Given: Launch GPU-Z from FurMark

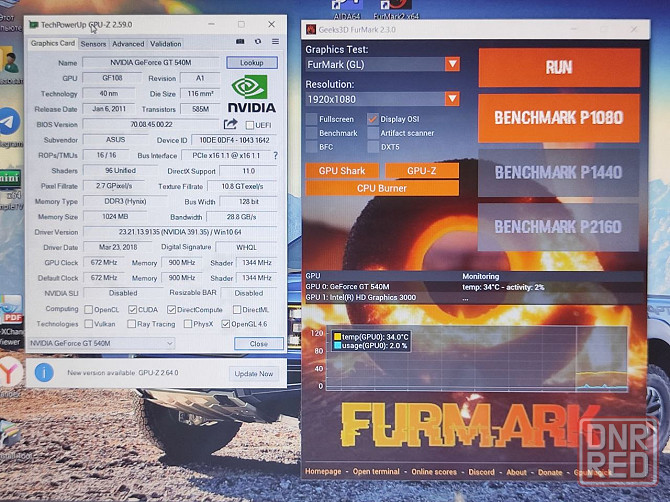Looking at the screenshot, I should click(422, 170).
